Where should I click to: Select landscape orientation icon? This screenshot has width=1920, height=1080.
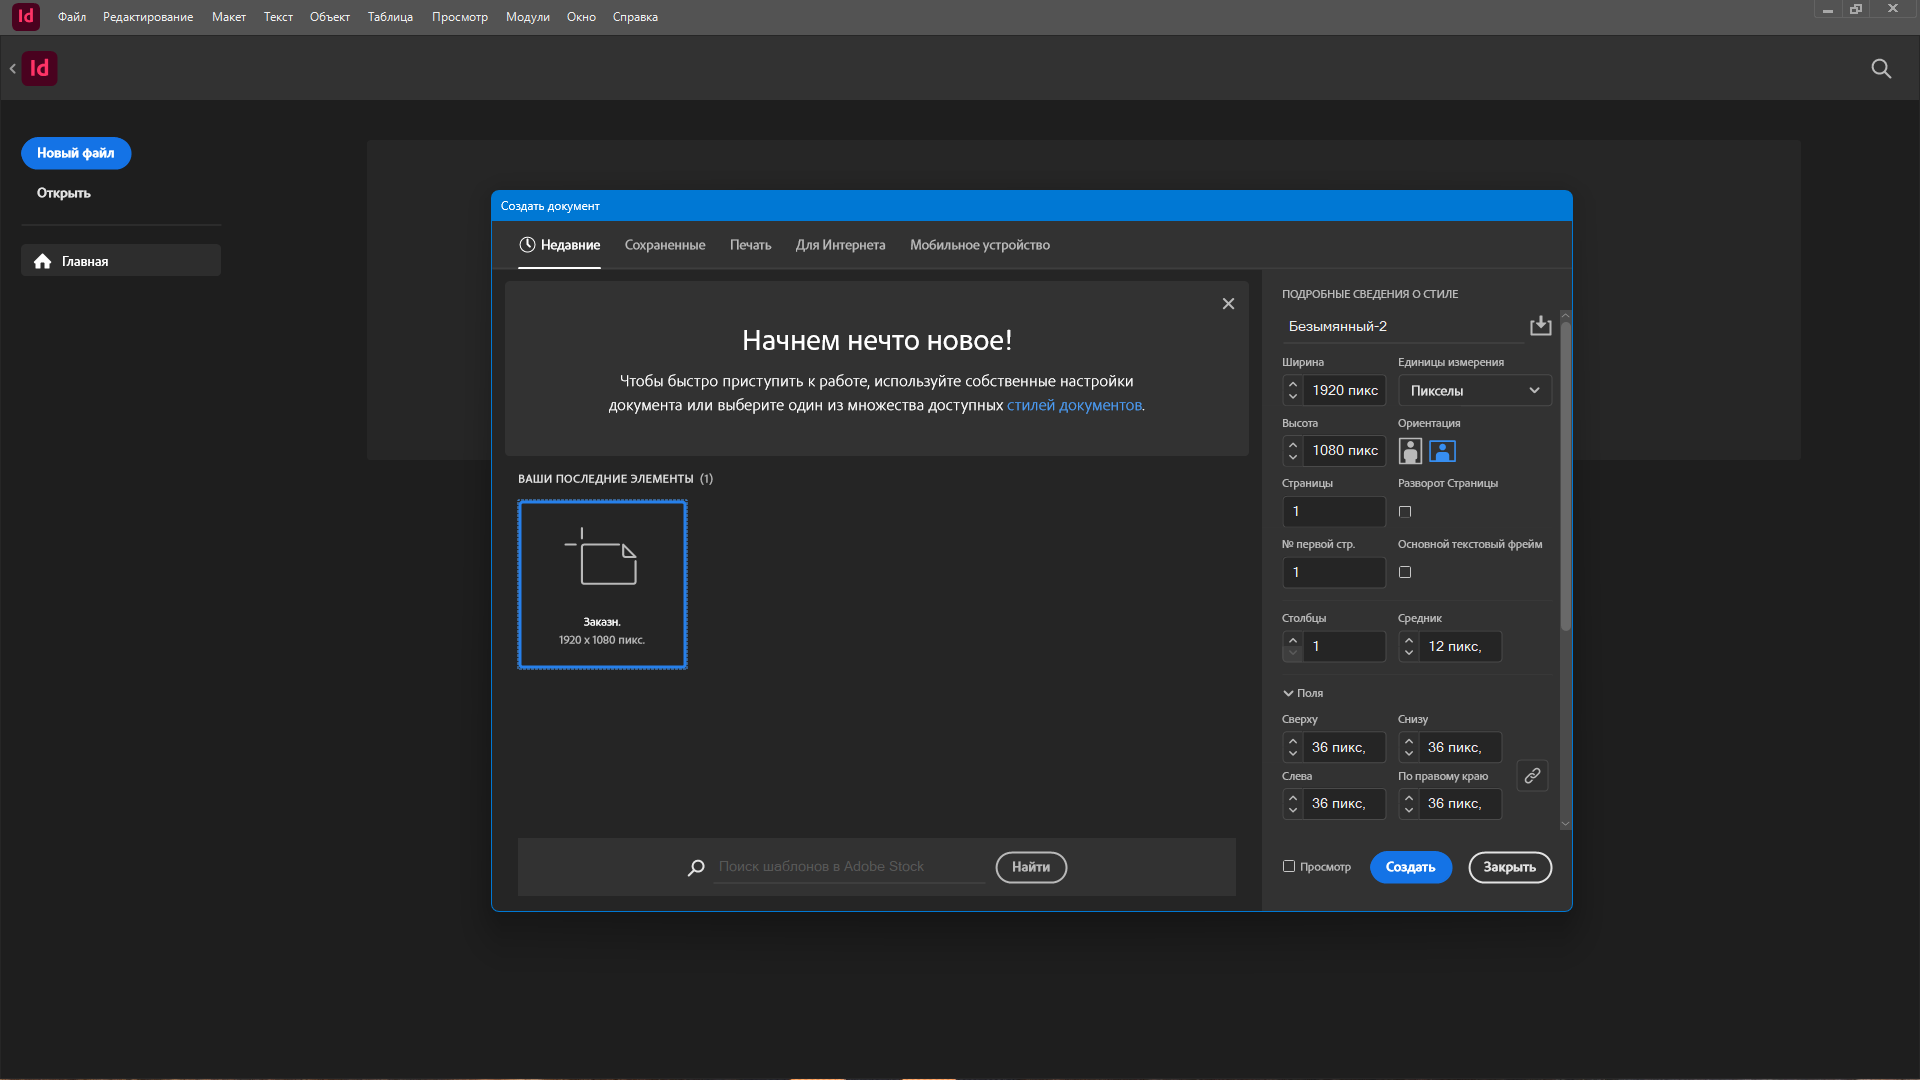(x=1442, y=451)
